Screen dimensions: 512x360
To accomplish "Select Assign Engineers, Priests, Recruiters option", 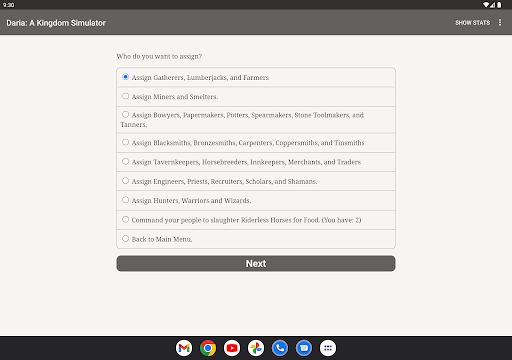I will click(x=256, y=181).
